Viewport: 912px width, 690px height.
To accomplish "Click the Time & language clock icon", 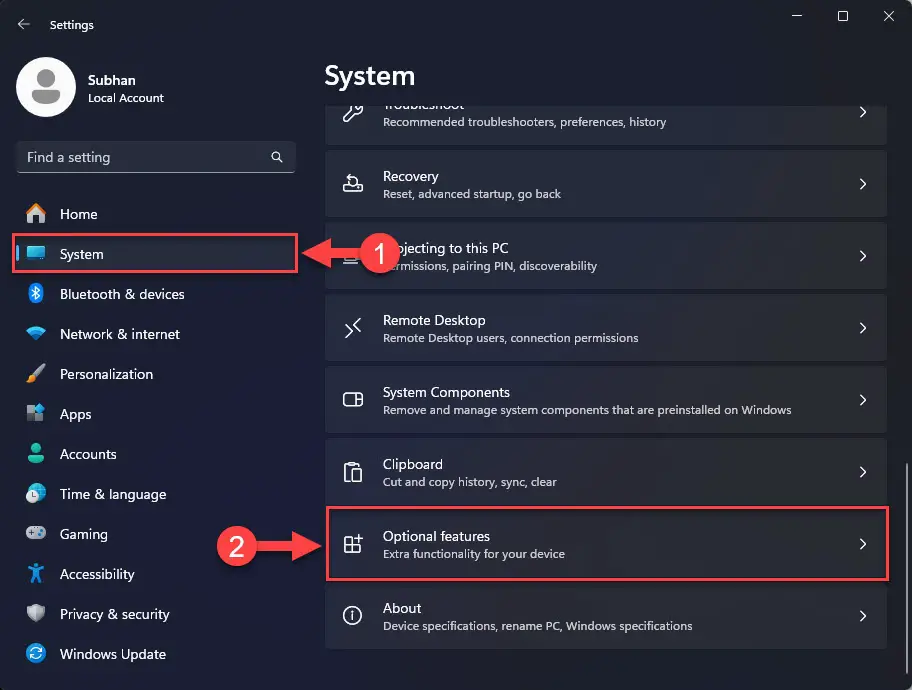I will point(36,493).
